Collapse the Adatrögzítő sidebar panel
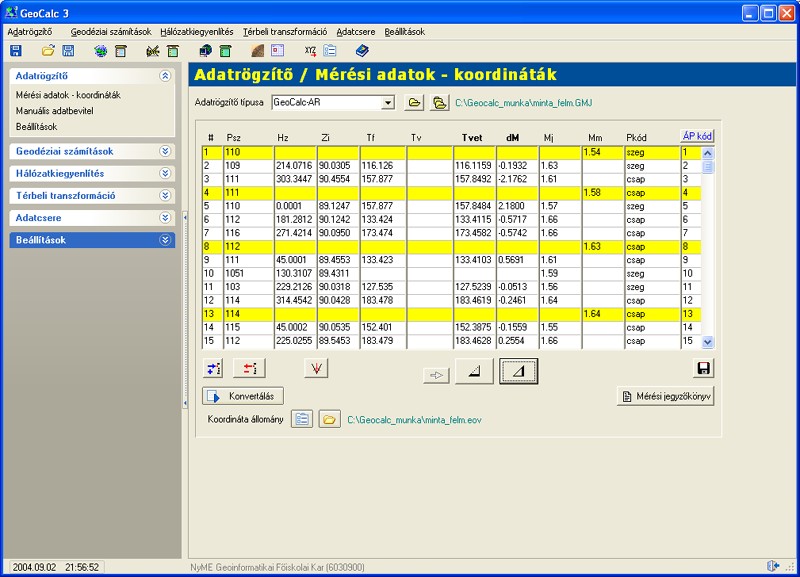Screen dimensions: 800x577 165,76
